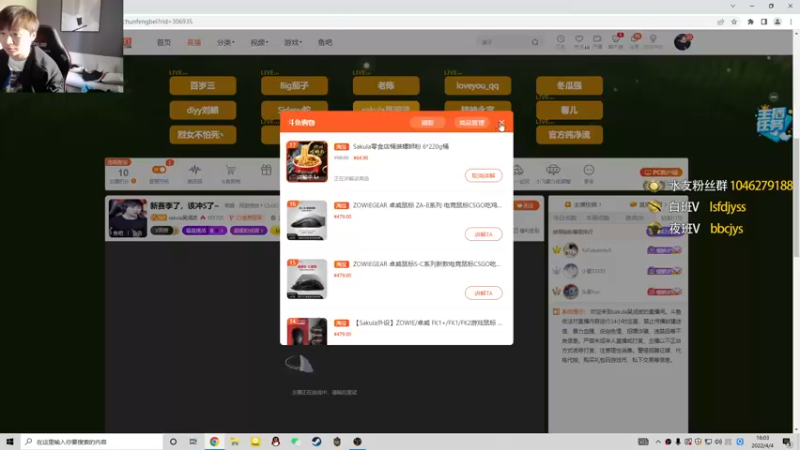Image resolution: width=800 pixels, height=450 pixels.
Task: Open the Big茄子 live channel button
Action: point(294,86)
